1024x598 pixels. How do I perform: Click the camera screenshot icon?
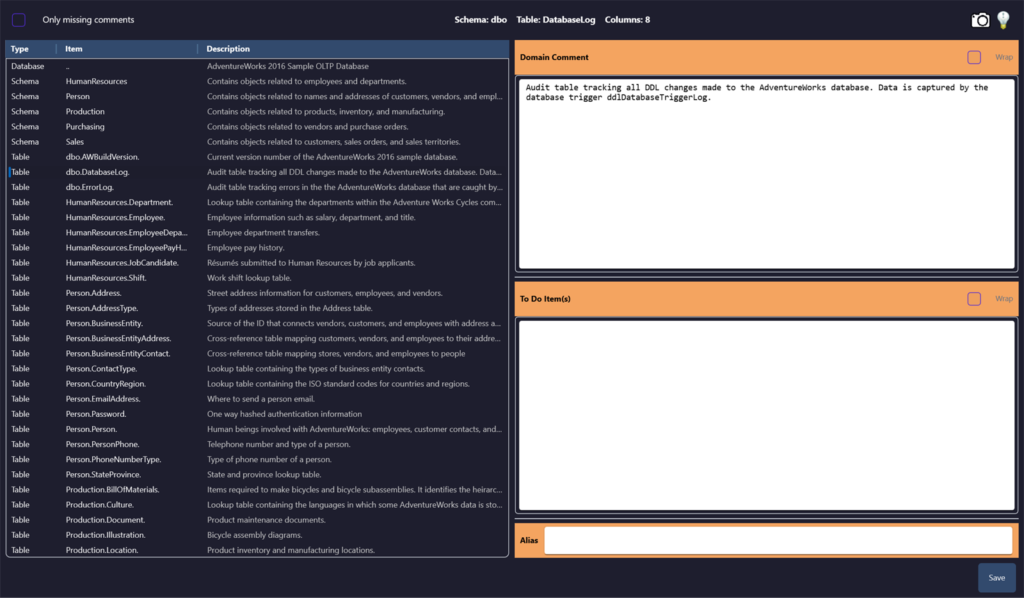(x=980, y=20)
